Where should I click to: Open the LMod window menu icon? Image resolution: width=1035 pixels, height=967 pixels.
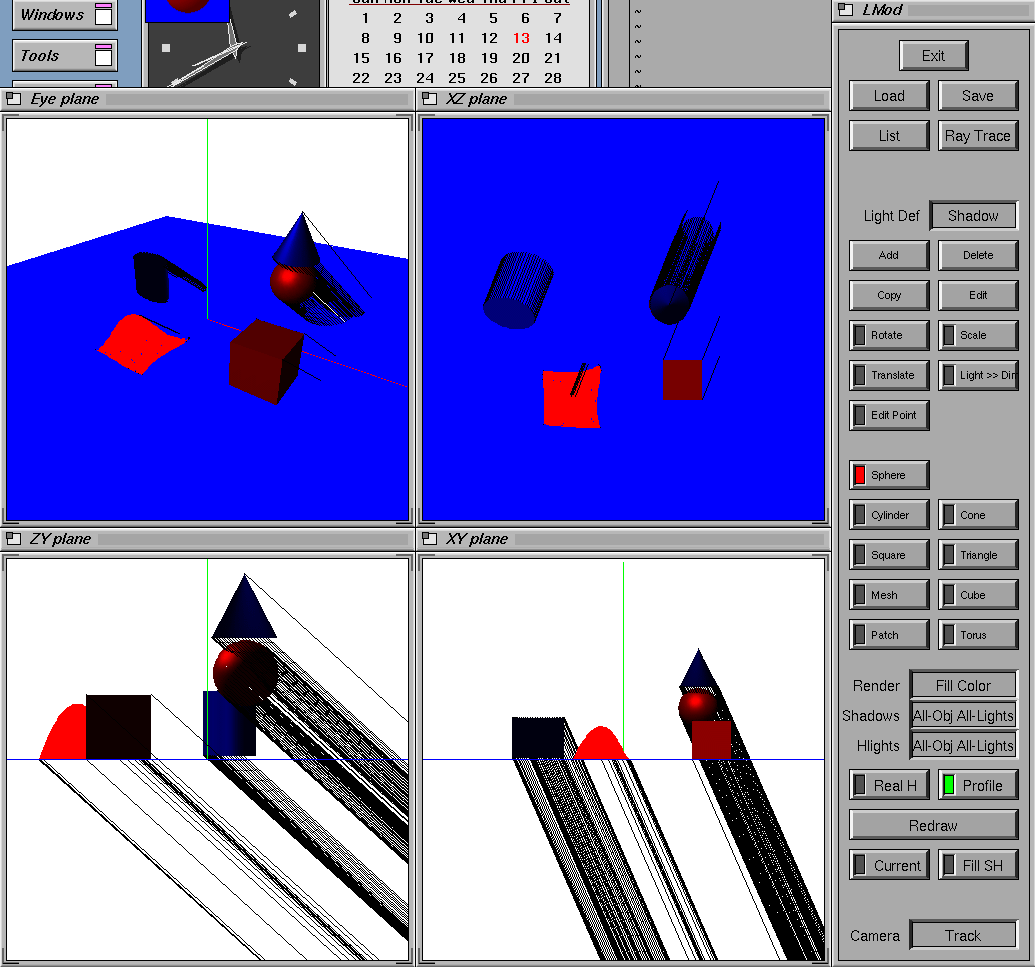point(846,10)
